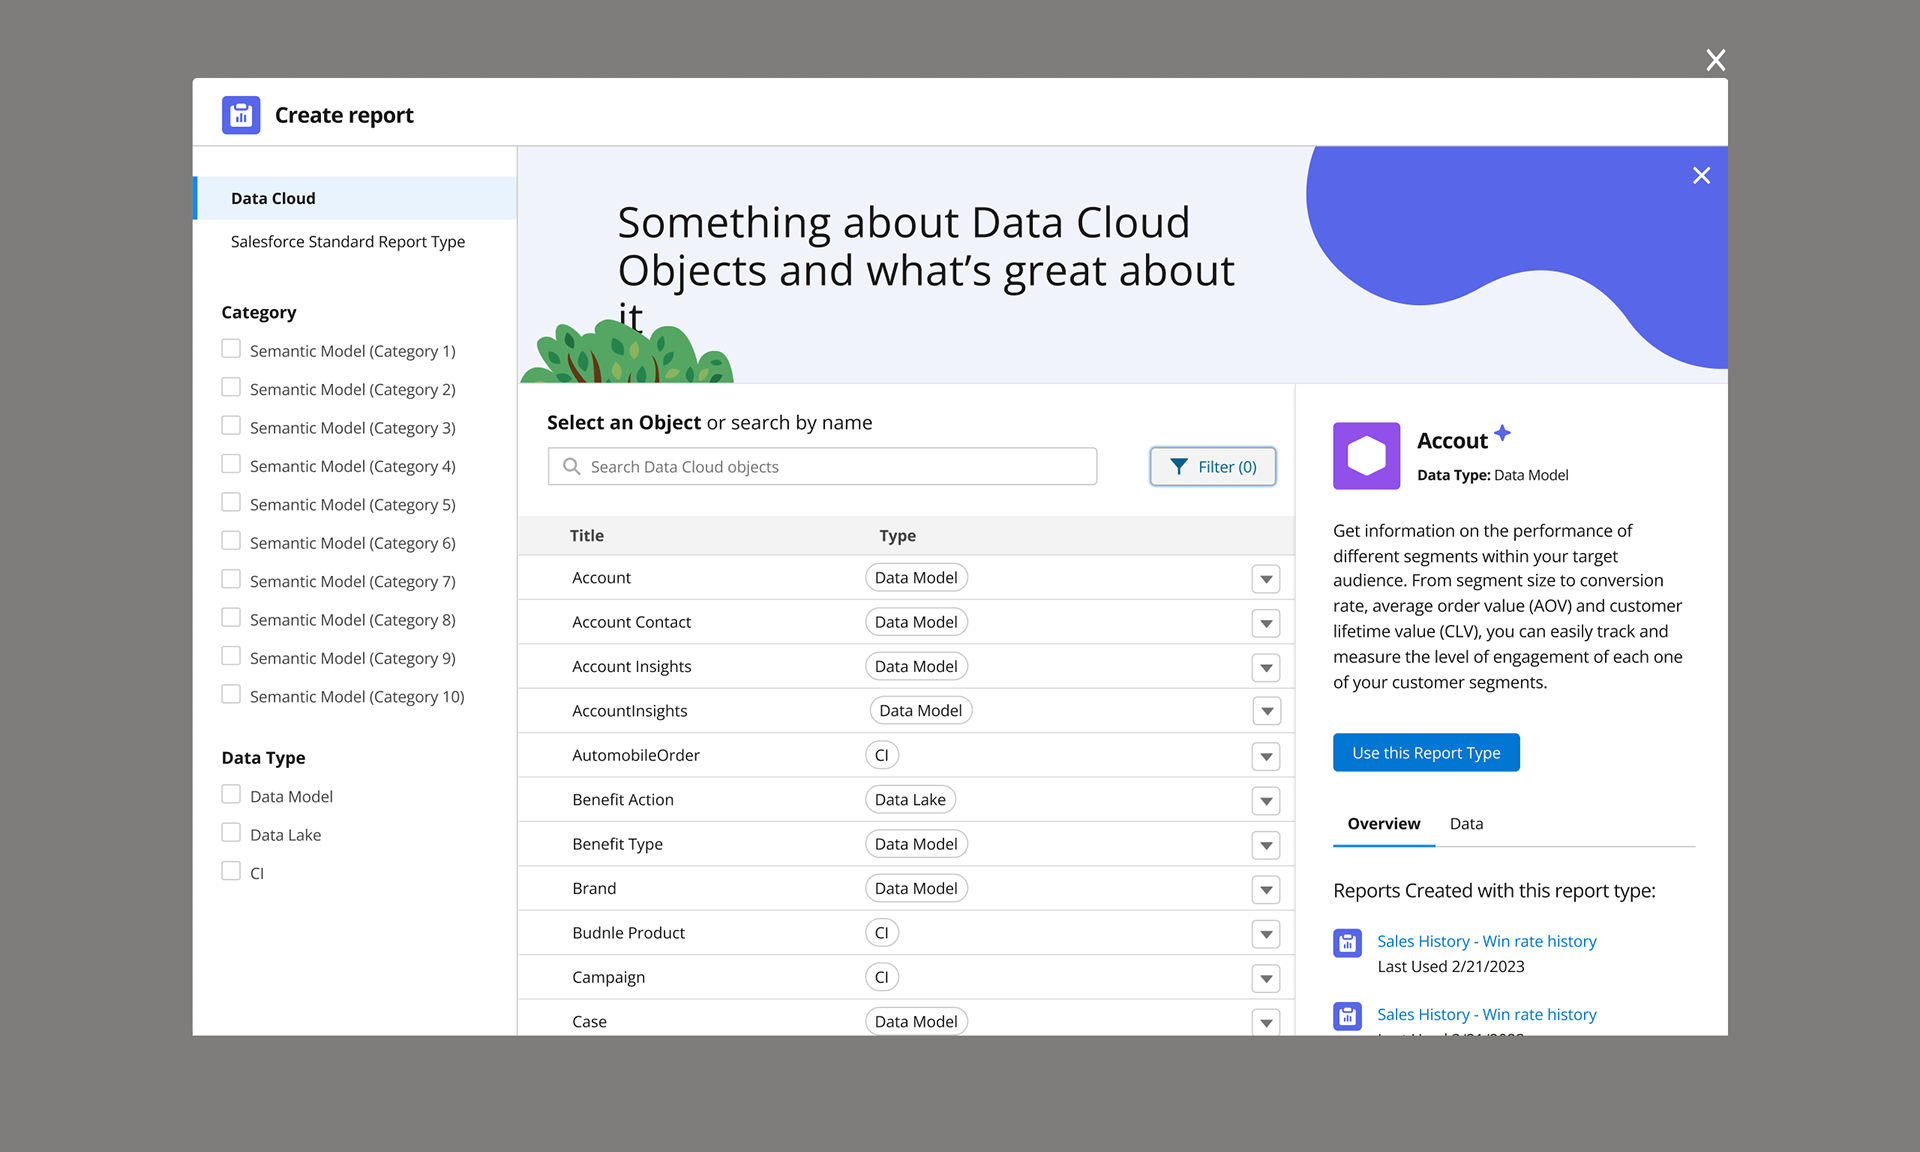Select the Brand row title
Screen dimensions: 1920x1152
[594, 889]
